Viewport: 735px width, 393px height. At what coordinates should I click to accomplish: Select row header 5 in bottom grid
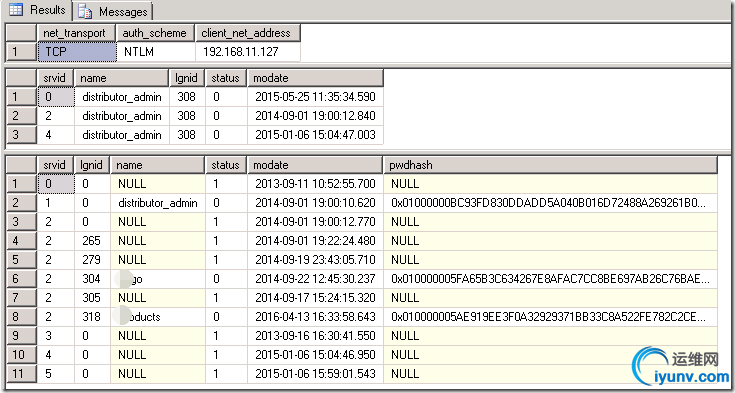pos(22,259)
